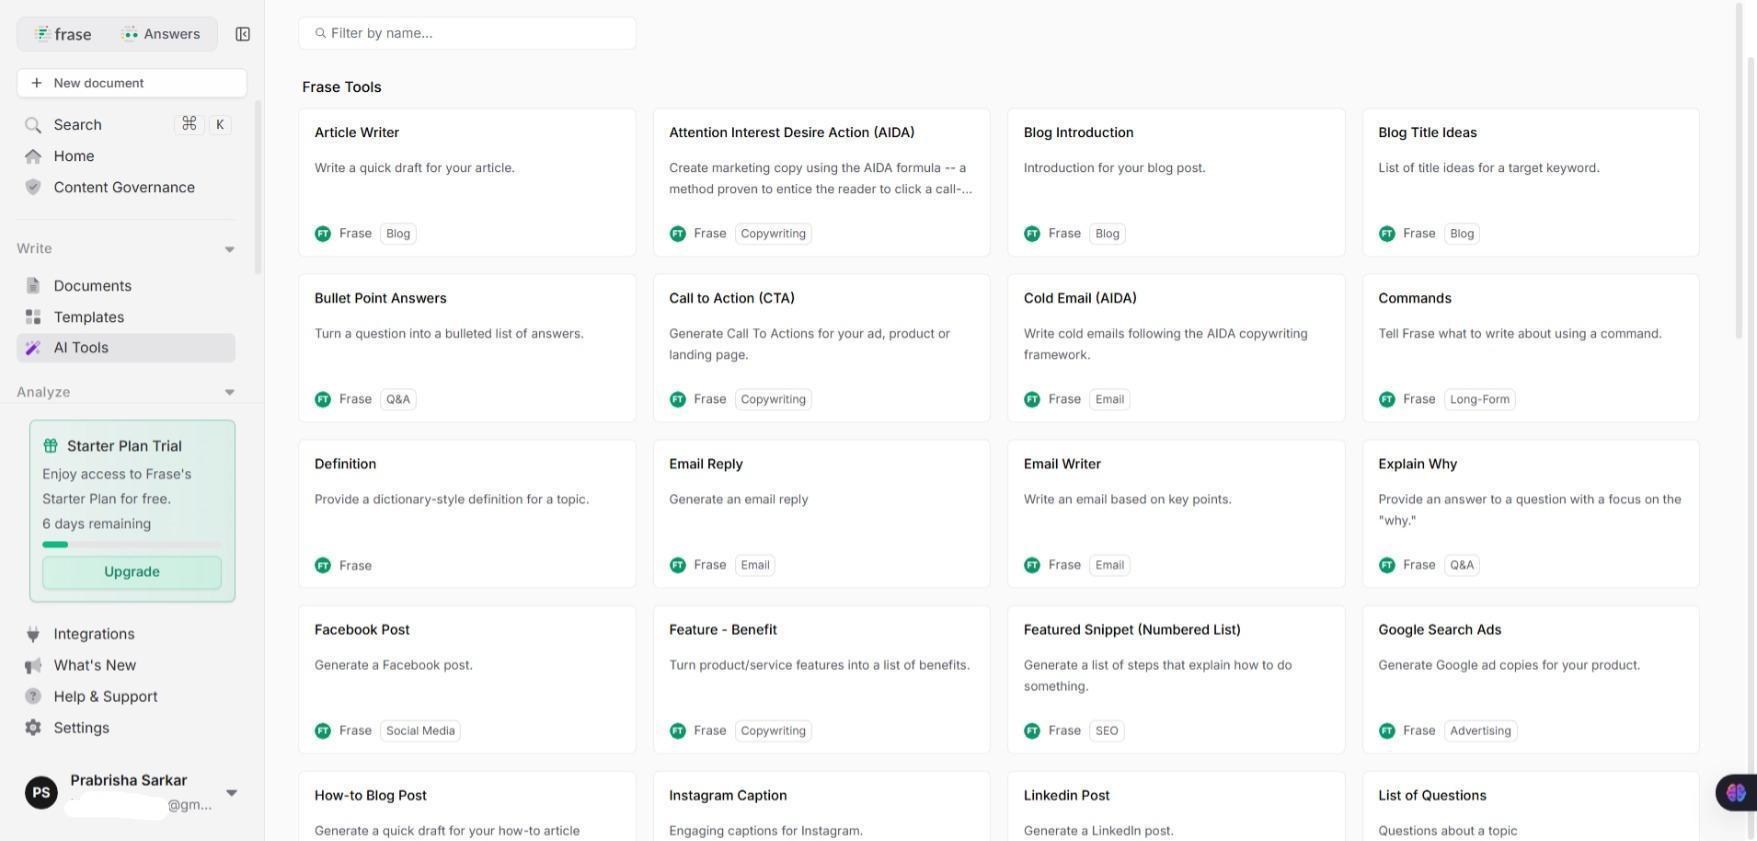1757x841 pixels.
Task: Click the Settings gear icon
Action: [x=33, y=728]
